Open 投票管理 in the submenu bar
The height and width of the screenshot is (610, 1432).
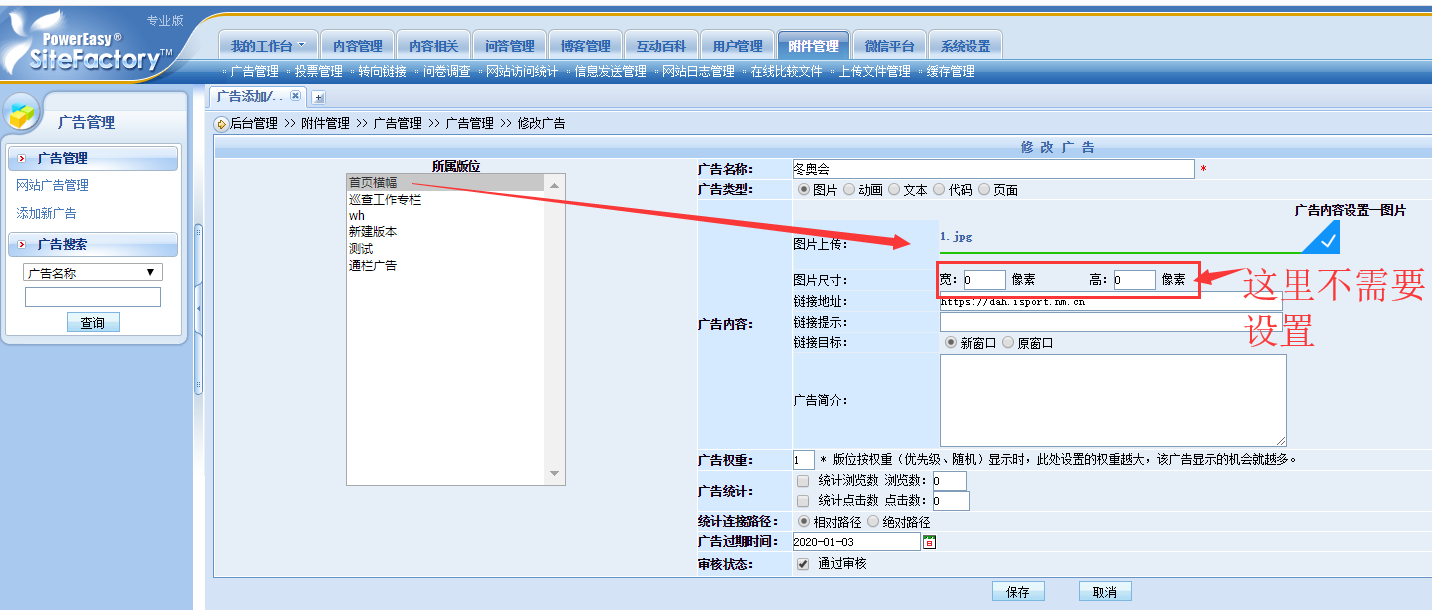(x=318, y=72)
